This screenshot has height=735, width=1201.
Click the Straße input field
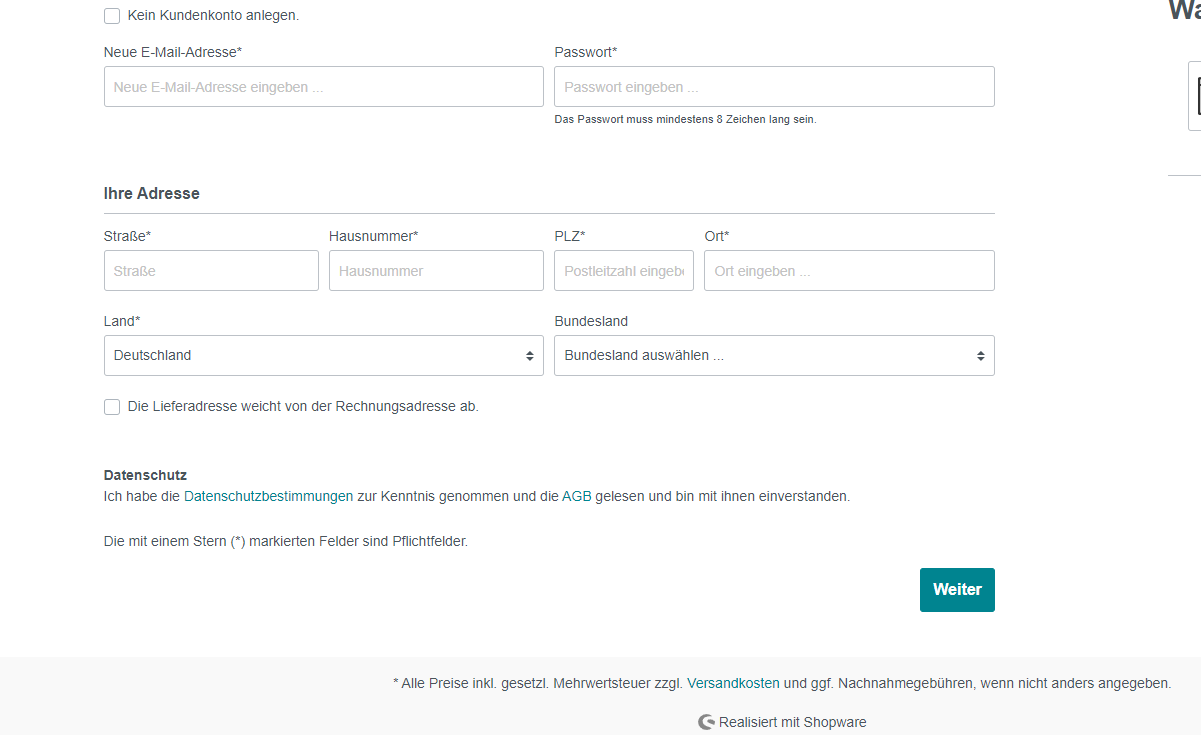click(x=211, y=270)
